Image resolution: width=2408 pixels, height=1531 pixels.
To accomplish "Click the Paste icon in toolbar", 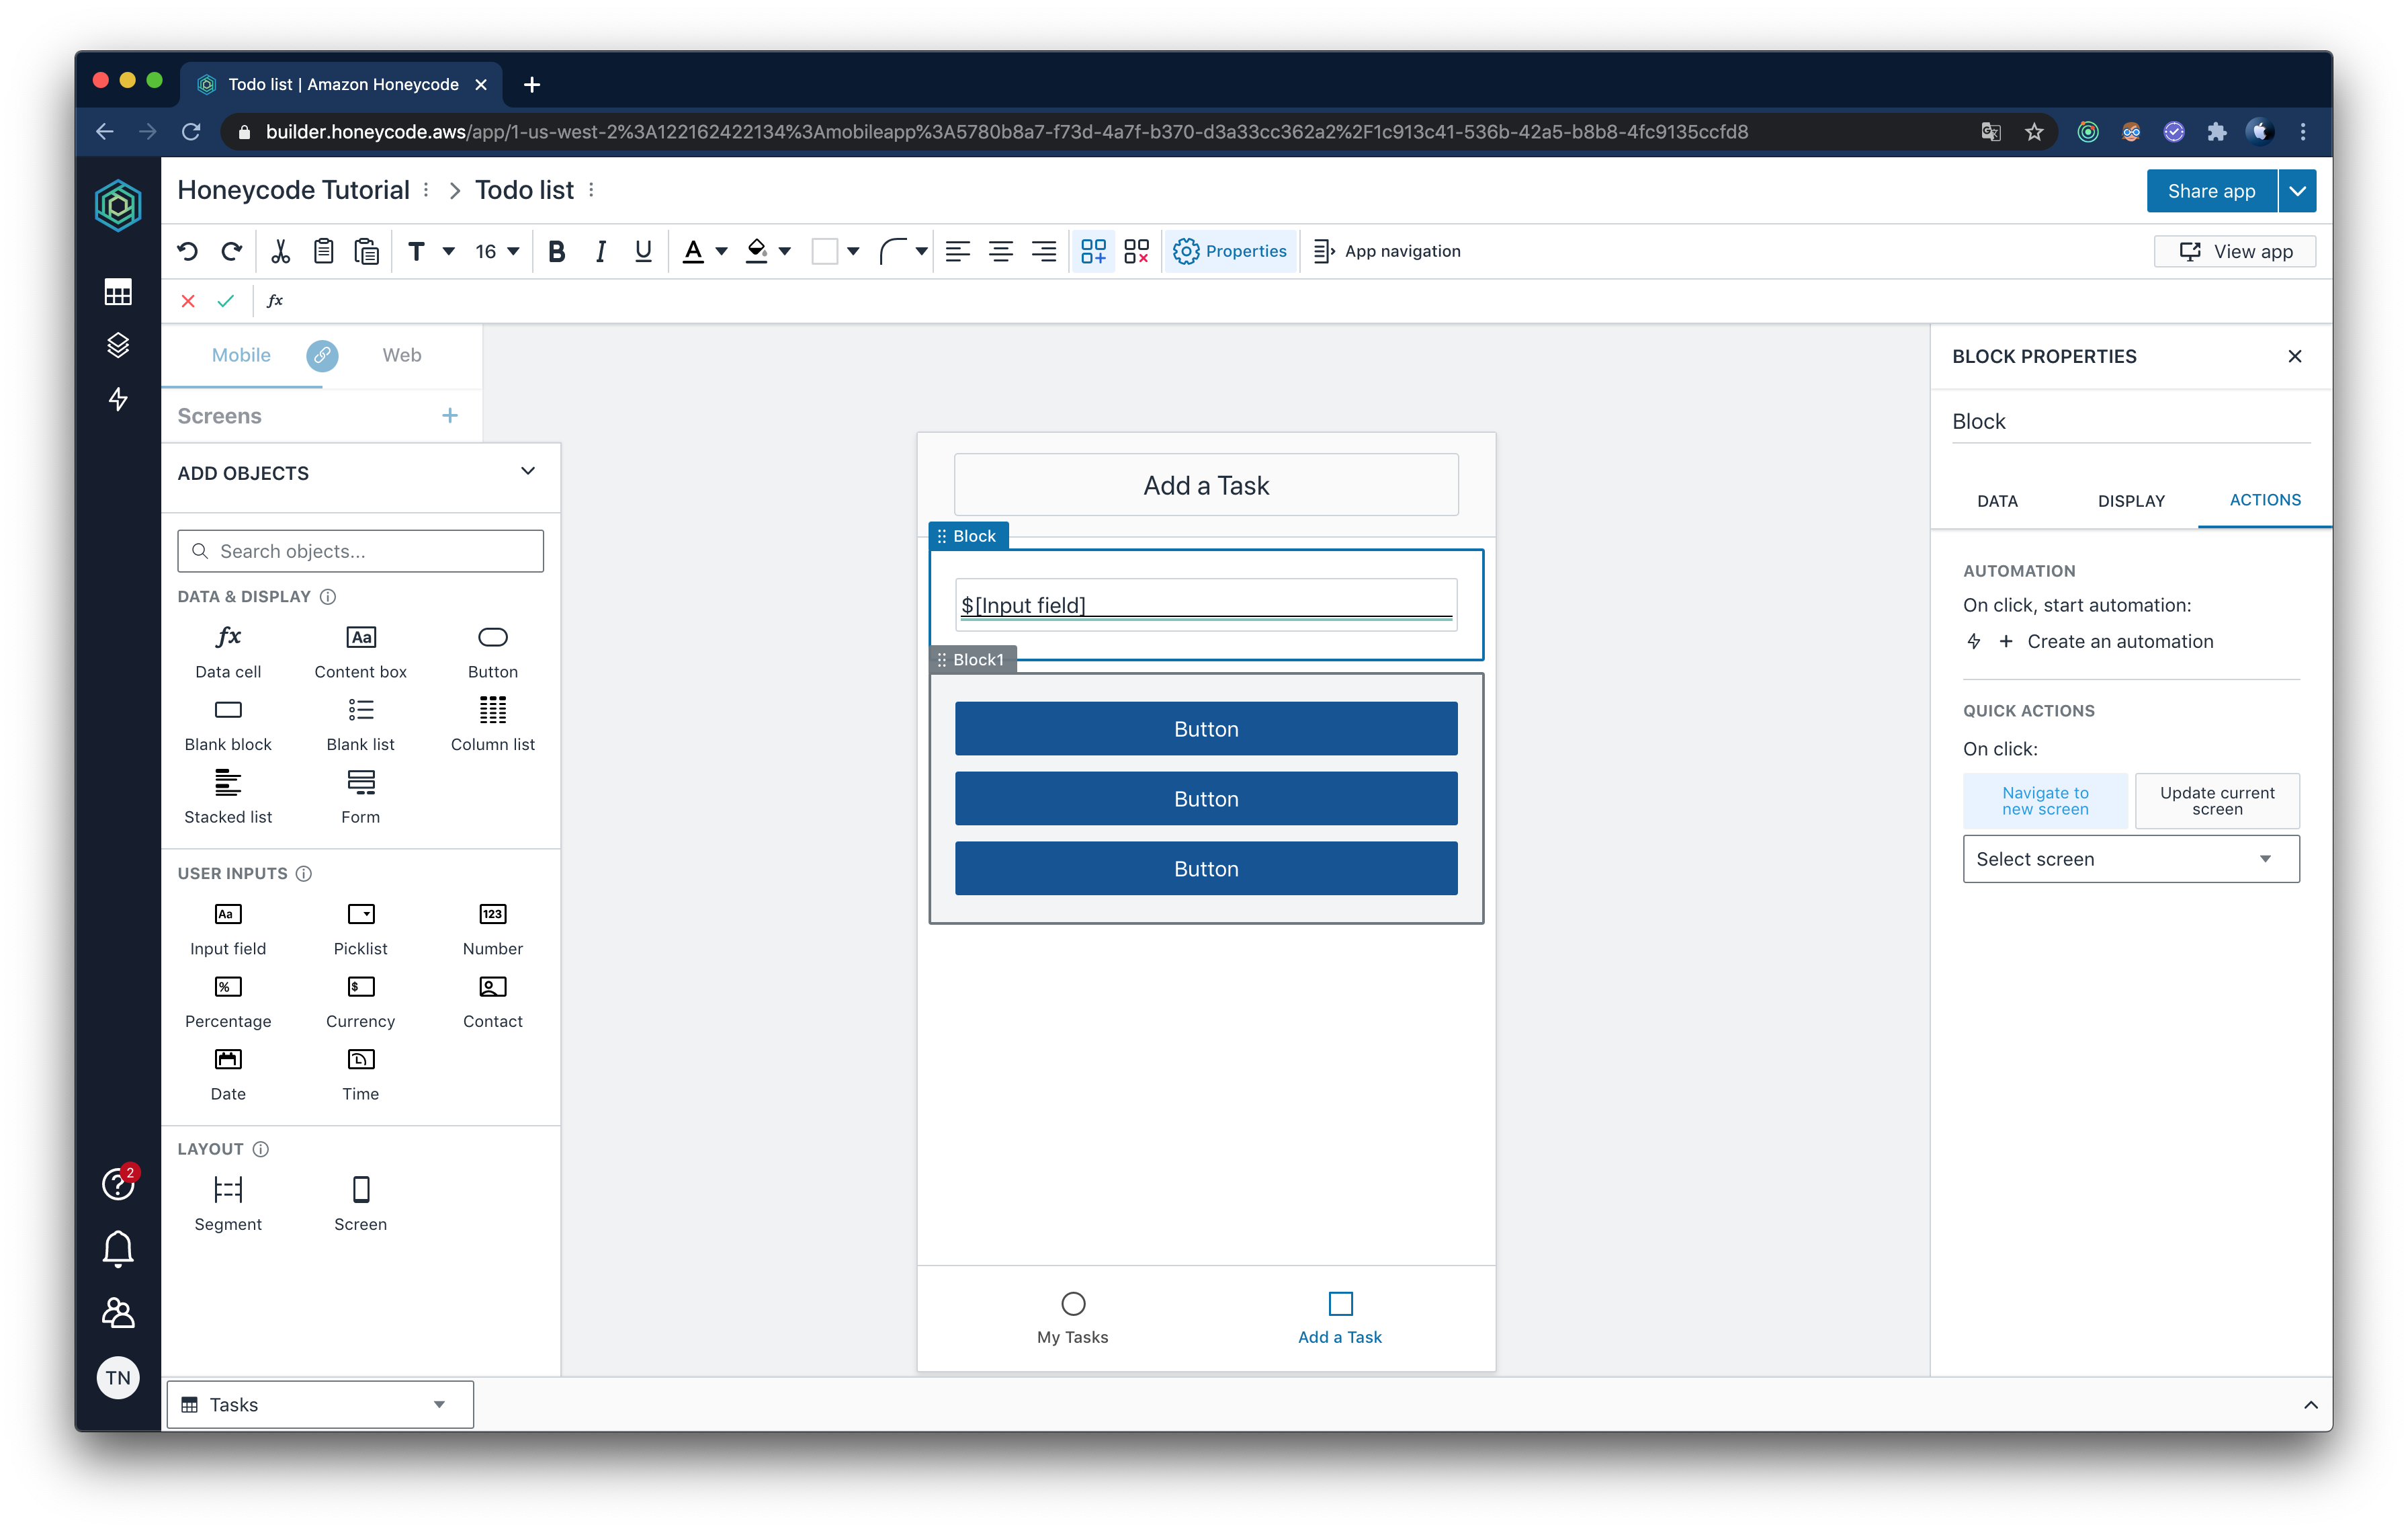I will tap(367, 251).
